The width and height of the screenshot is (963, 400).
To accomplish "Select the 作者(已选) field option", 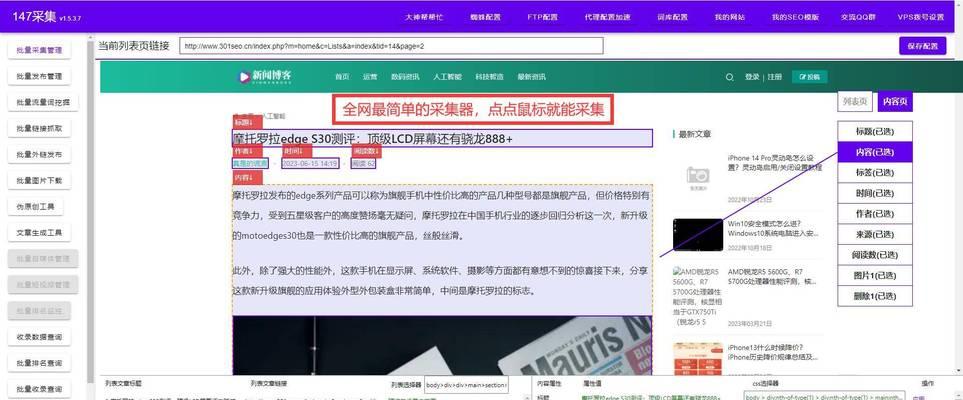I will click(x=875, y=214).
